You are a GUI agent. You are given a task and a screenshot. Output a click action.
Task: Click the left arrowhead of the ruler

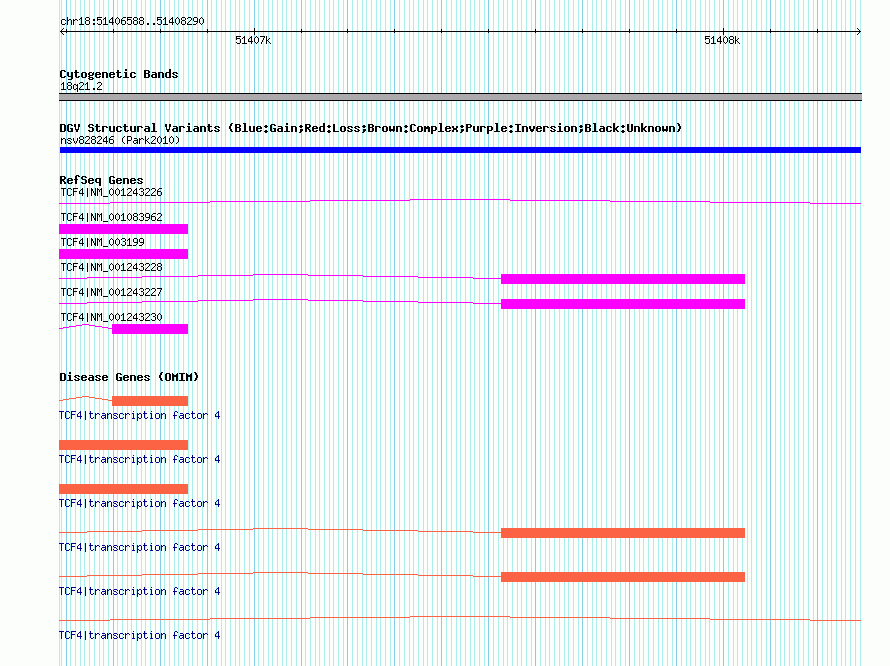point(63,32)
